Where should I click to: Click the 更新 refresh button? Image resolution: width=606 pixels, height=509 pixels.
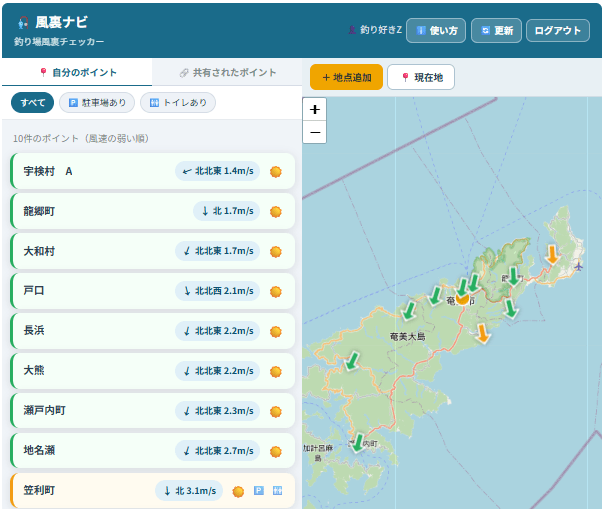point(496,31)
